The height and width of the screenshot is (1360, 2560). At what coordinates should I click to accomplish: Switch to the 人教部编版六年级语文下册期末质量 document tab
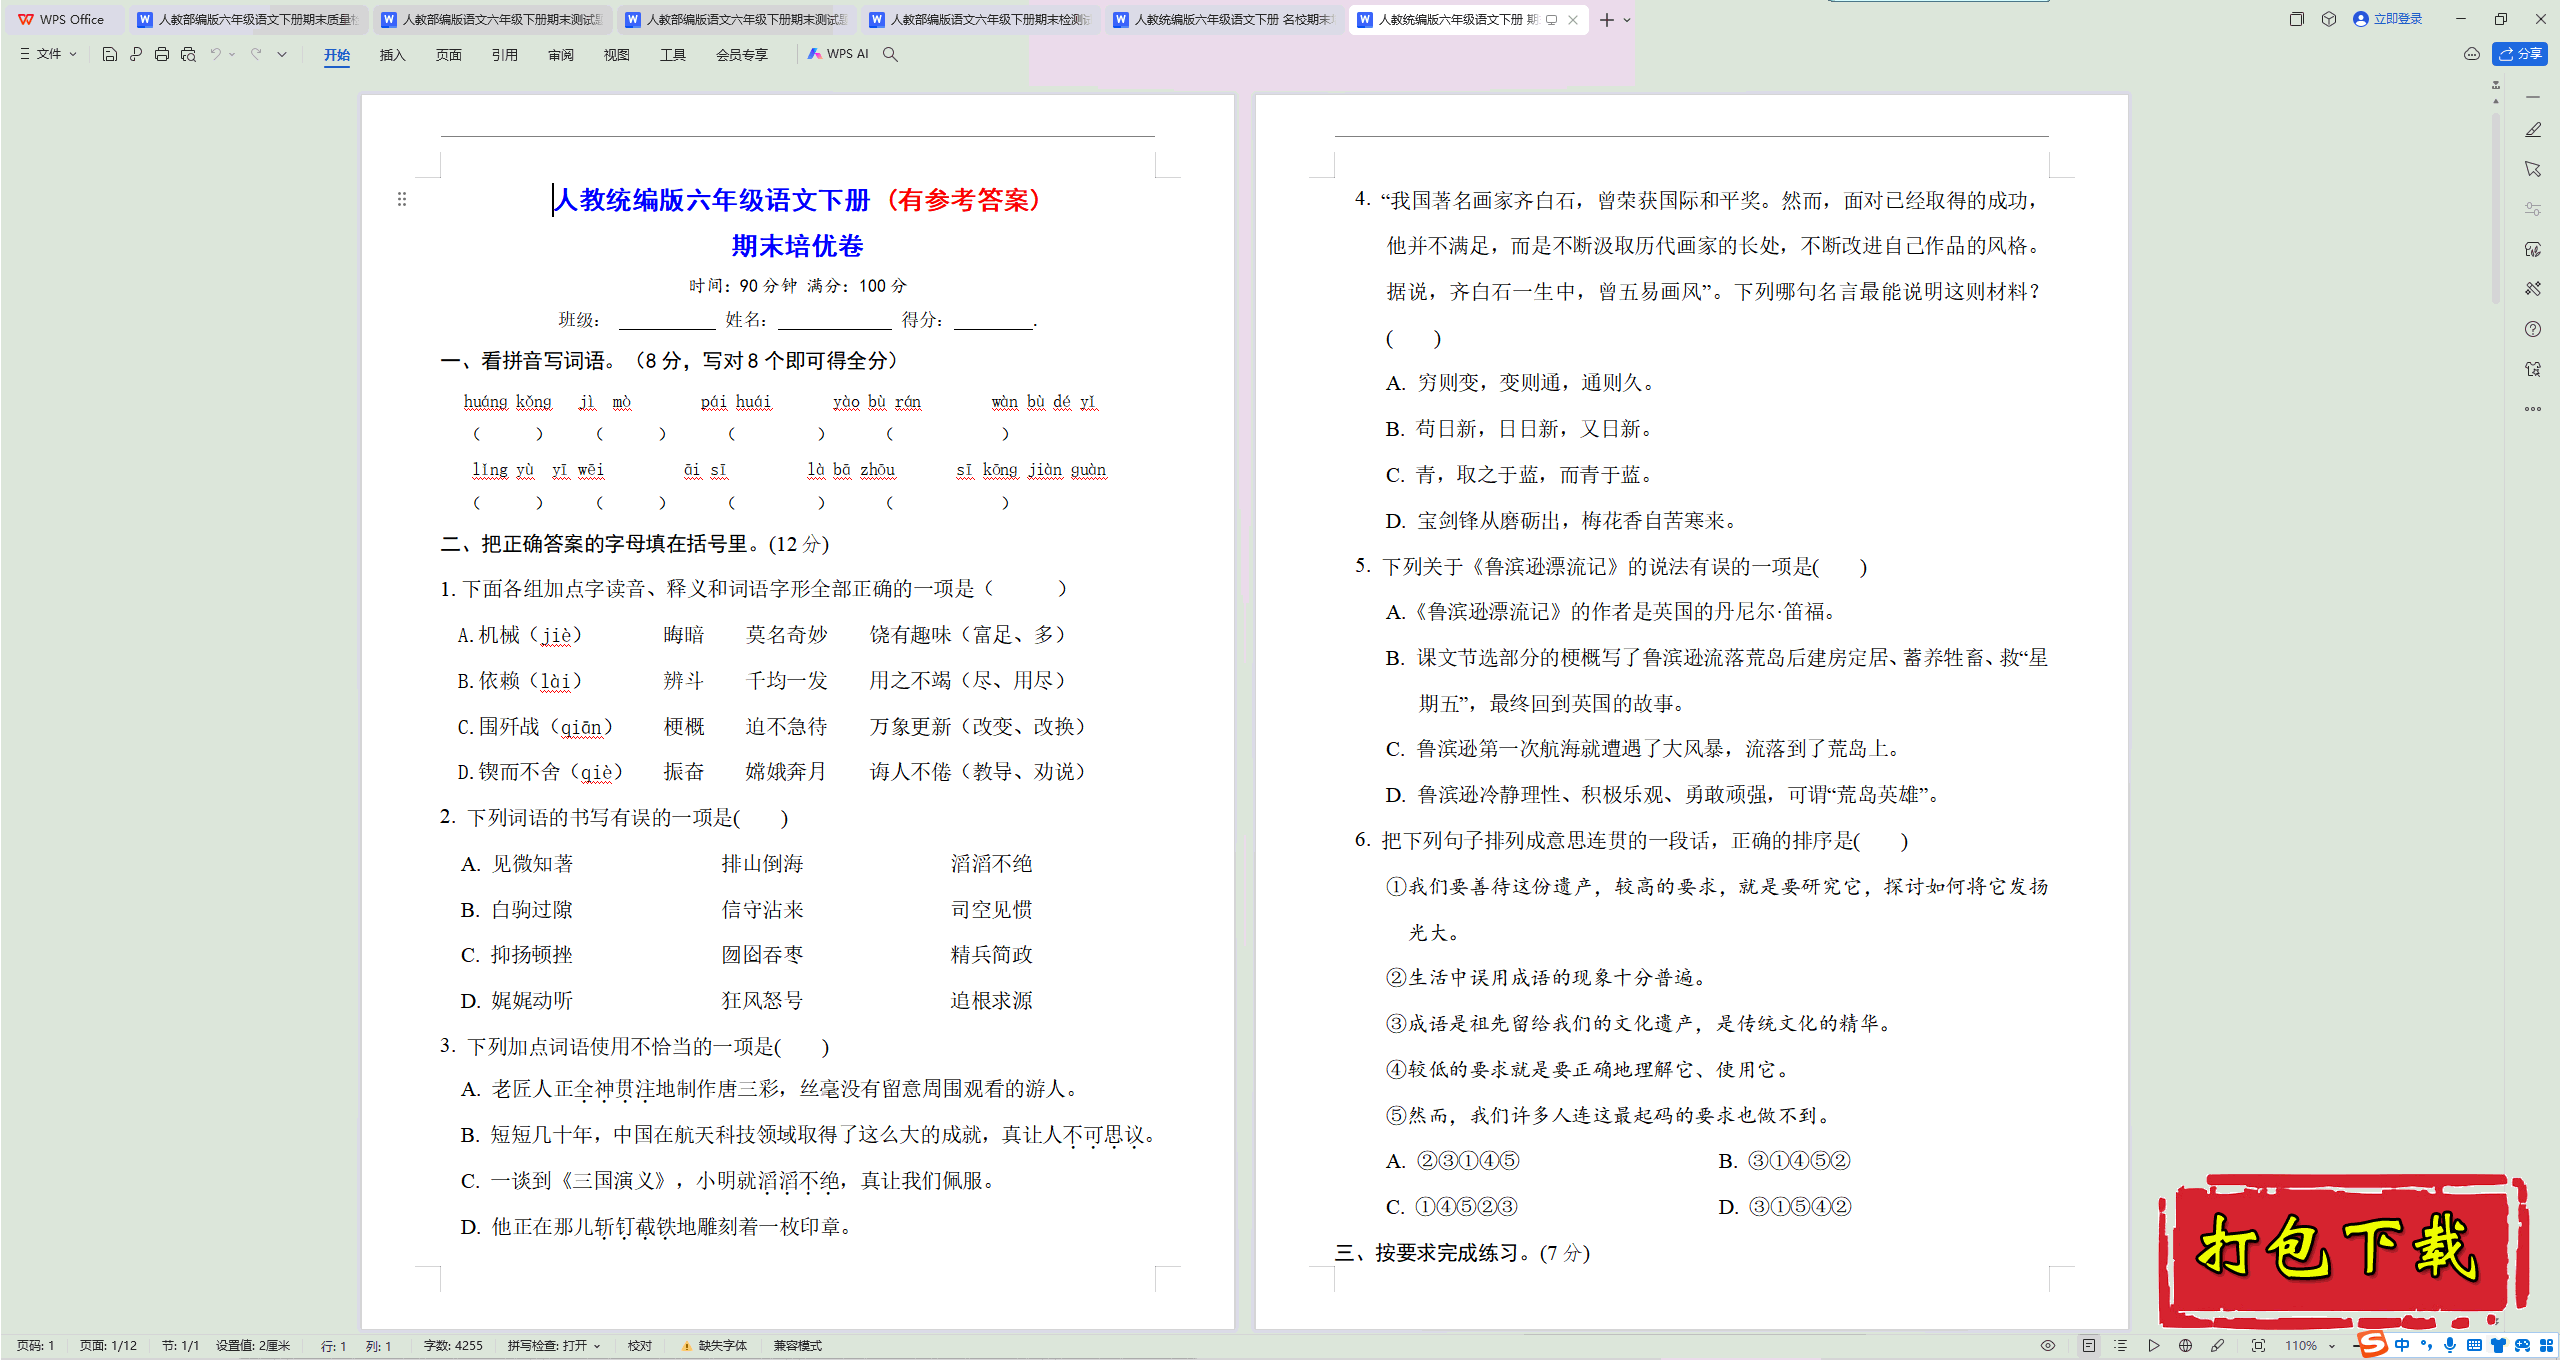pyautogui.click(x=248, y=20)
